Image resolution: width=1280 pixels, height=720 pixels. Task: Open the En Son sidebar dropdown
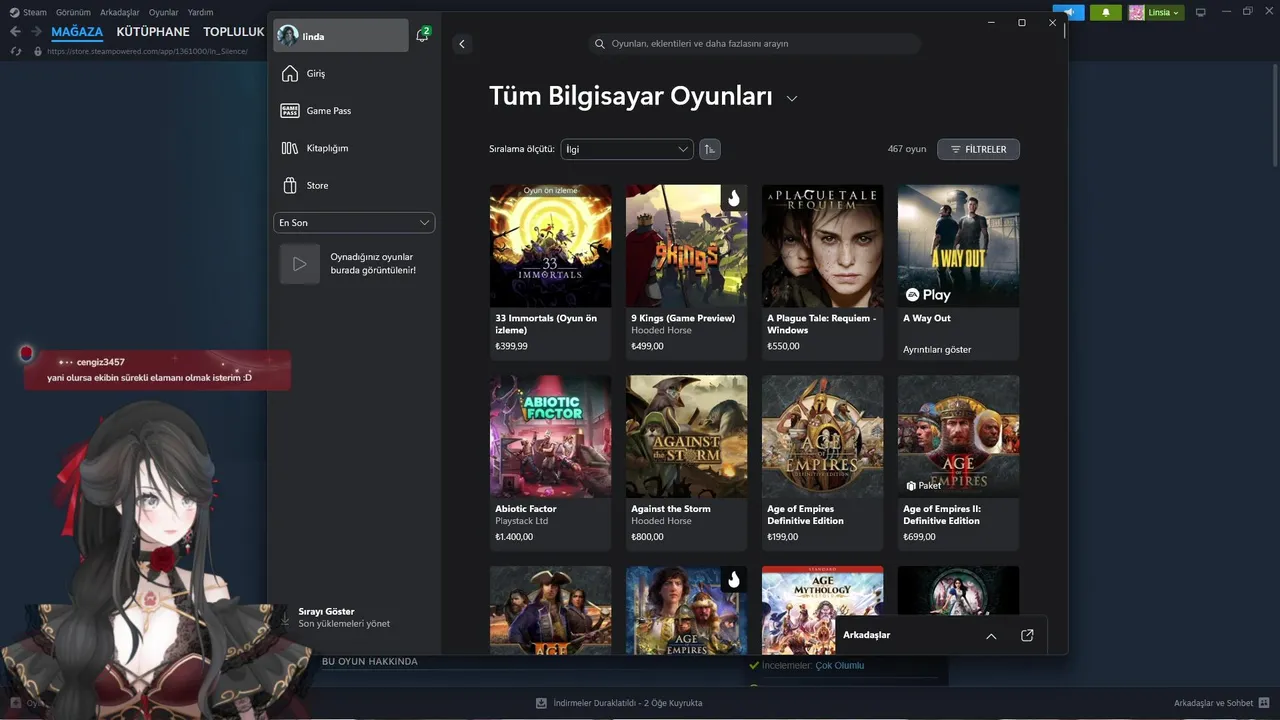point(354,222)
